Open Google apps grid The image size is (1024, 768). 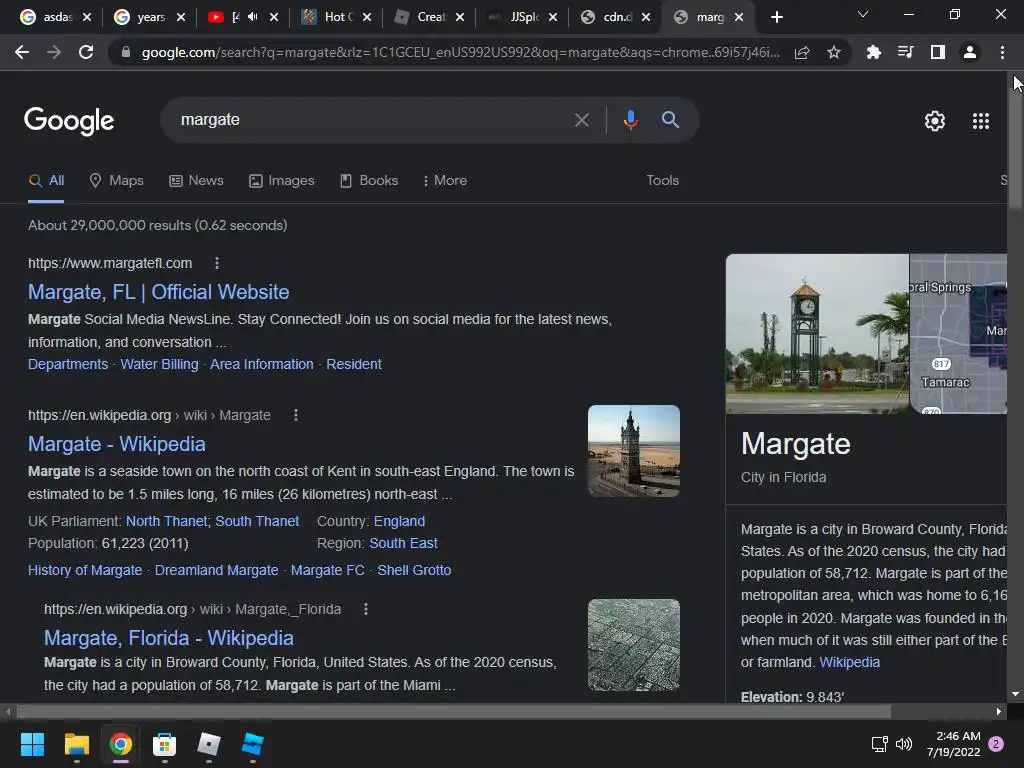[x=981, y=121]
